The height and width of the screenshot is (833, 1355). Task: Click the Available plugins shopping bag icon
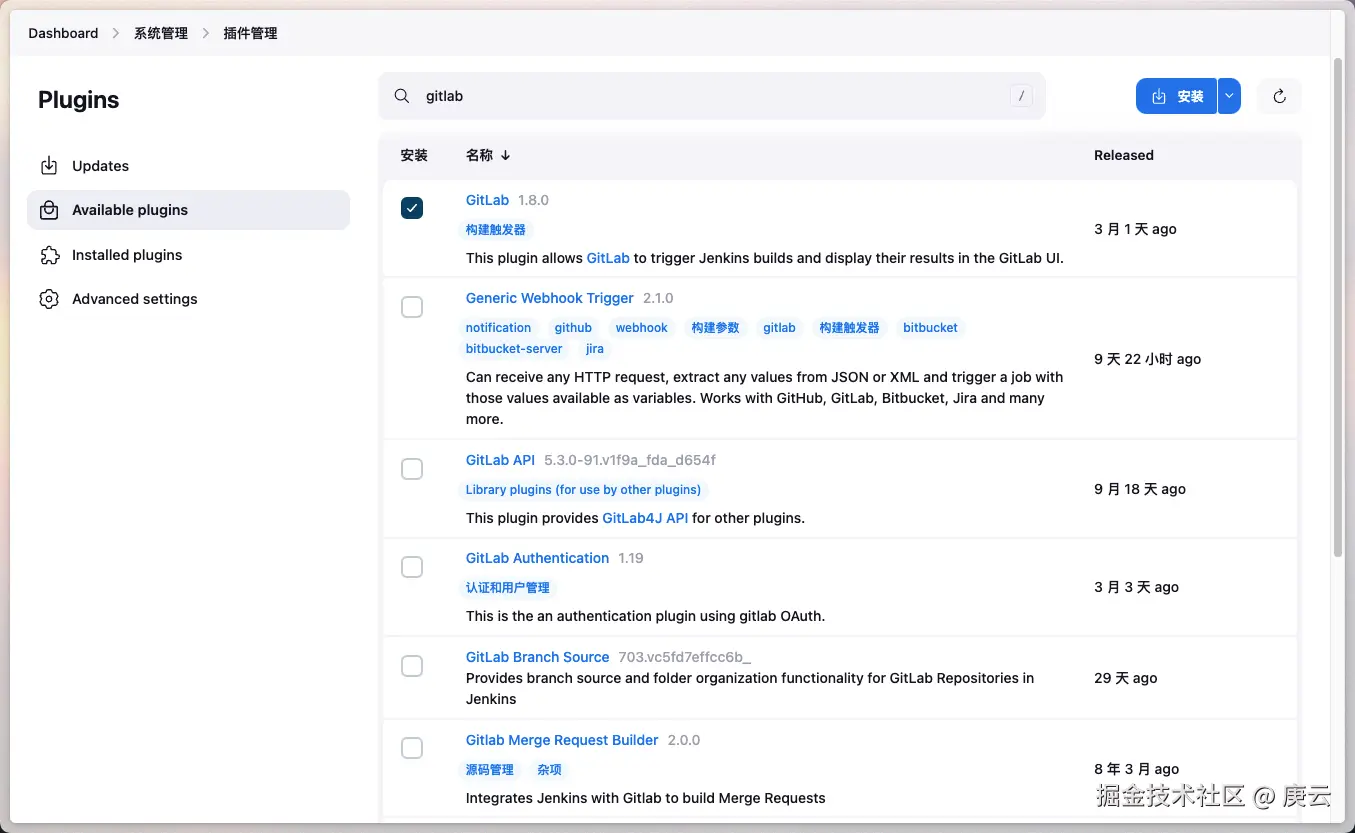[x=49, y=210]
